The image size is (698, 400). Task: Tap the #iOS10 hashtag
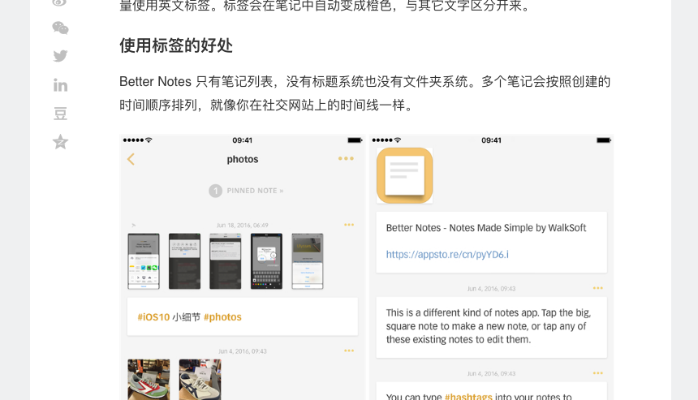click(154, 317)
